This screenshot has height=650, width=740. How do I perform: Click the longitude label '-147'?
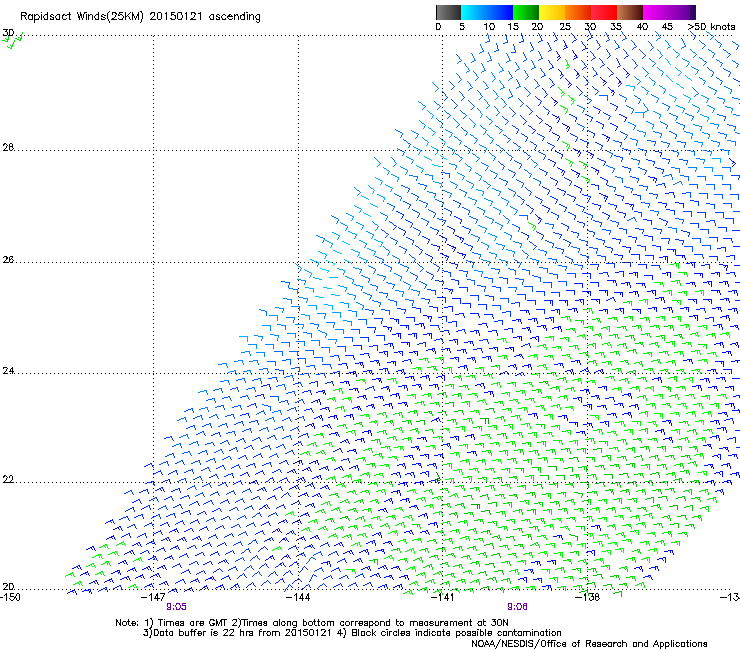tap(153, 597)
